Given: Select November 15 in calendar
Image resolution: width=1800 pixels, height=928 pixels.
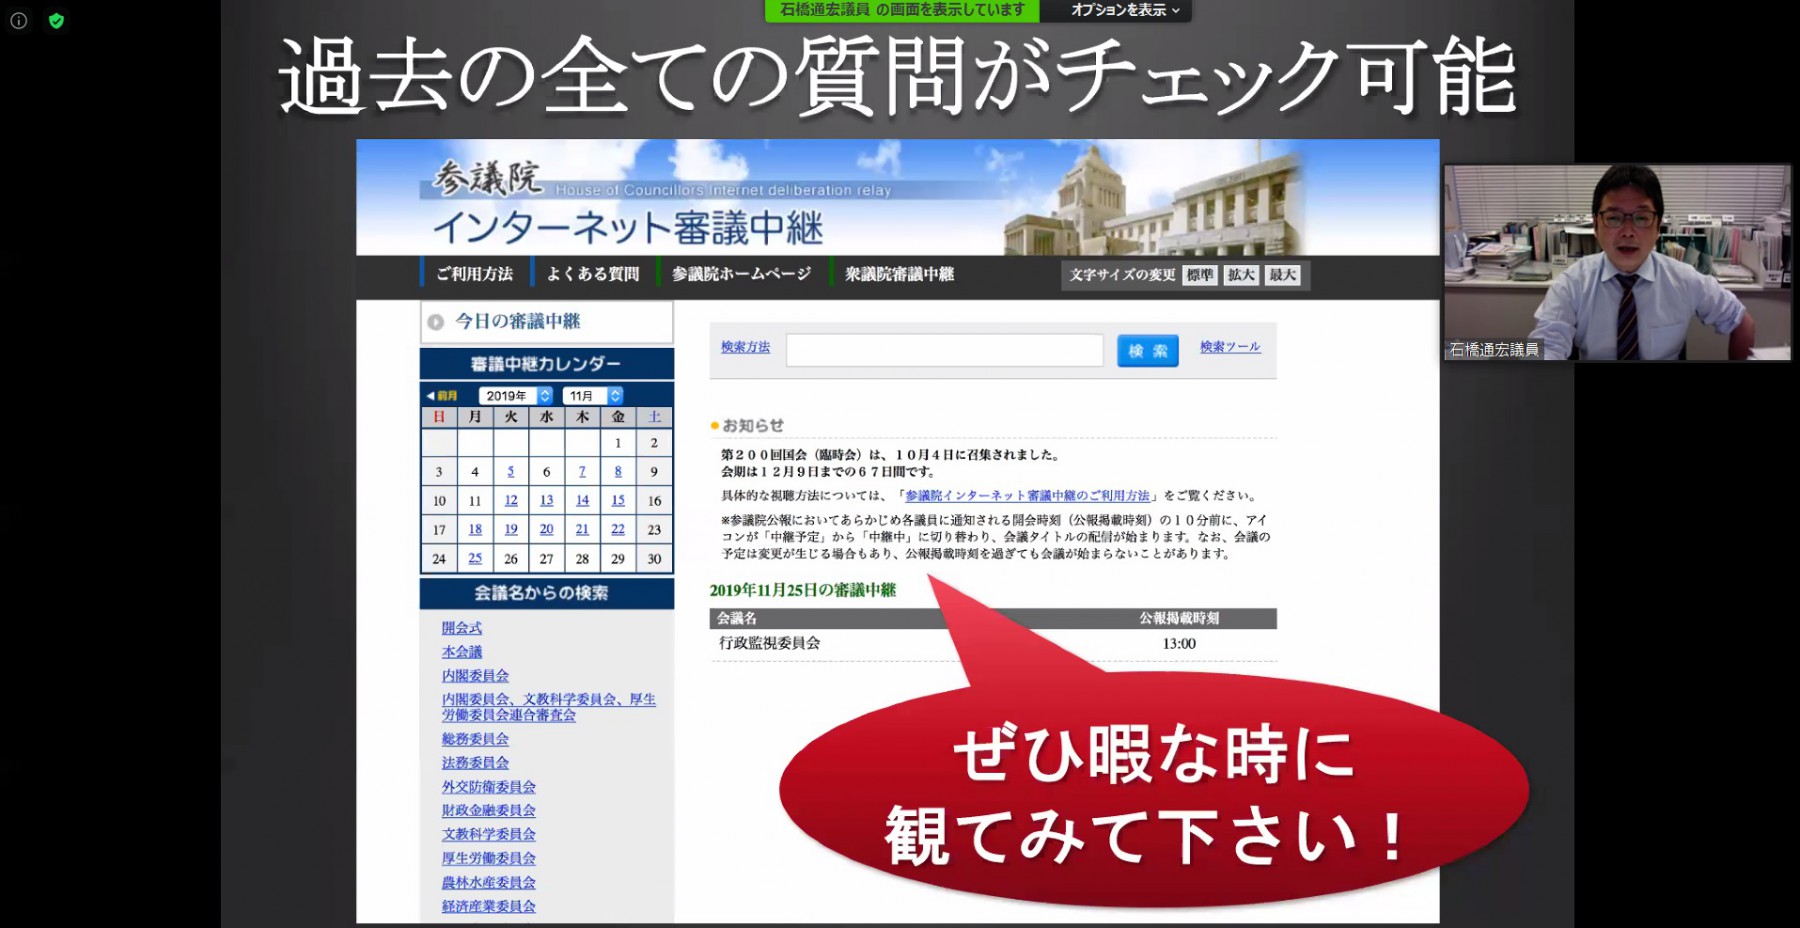Looking at the screenshot, I should pos(618,501).
